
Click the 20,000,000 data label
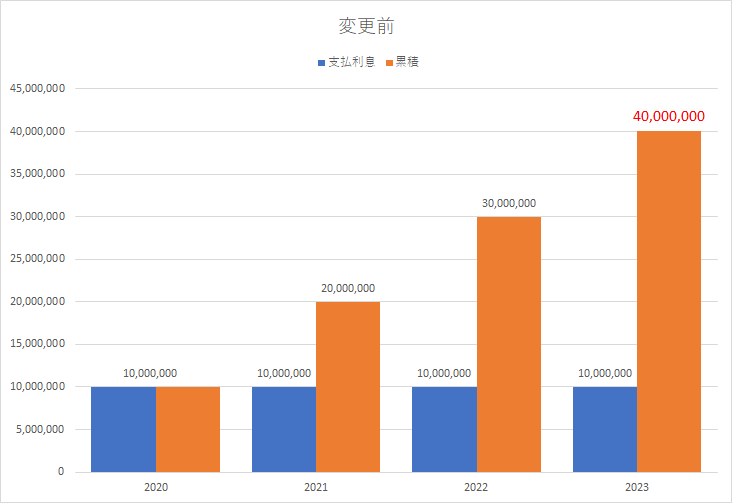coord(348,288)
